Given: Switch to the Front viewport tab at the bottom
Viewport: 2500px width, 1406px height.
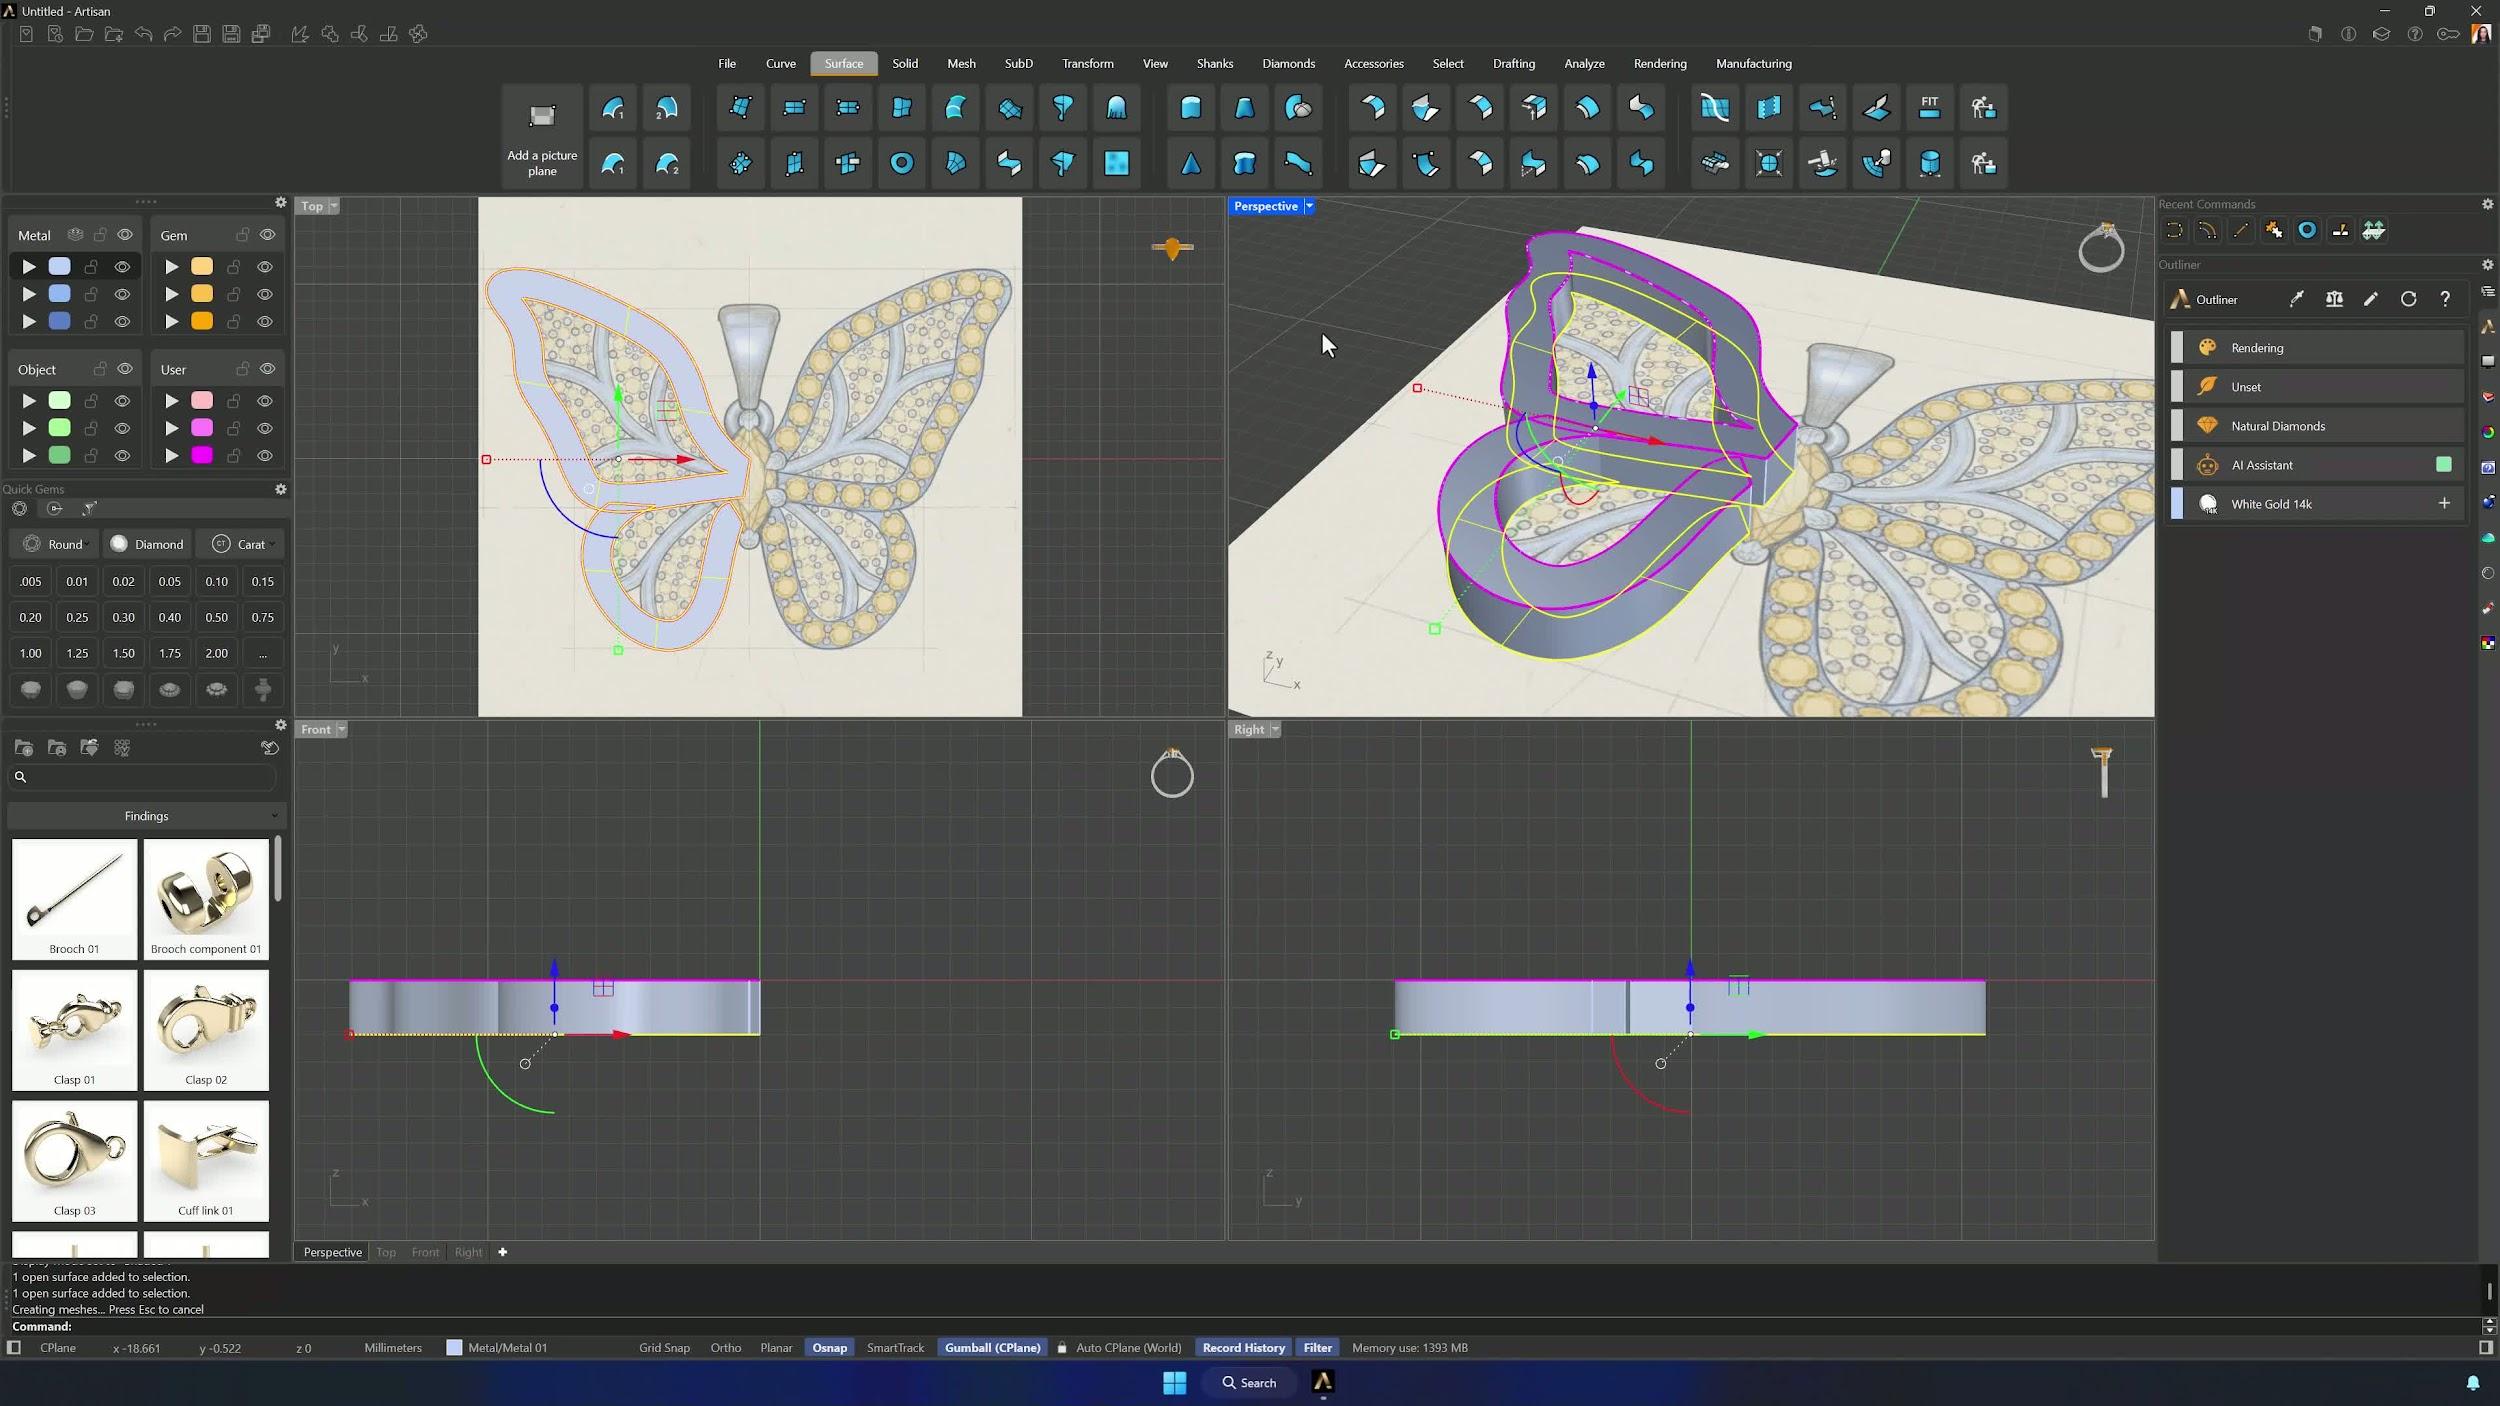Looking at the screenshot, I should pos(425,1252).
